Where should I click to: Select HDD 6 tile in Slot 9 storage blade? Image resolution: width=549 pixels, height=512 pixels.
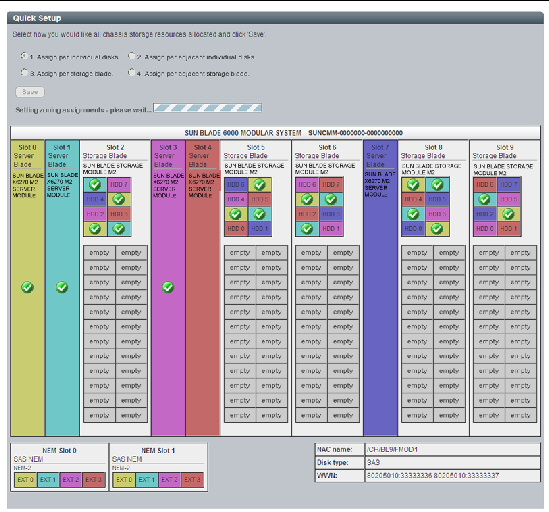point(485,185)
